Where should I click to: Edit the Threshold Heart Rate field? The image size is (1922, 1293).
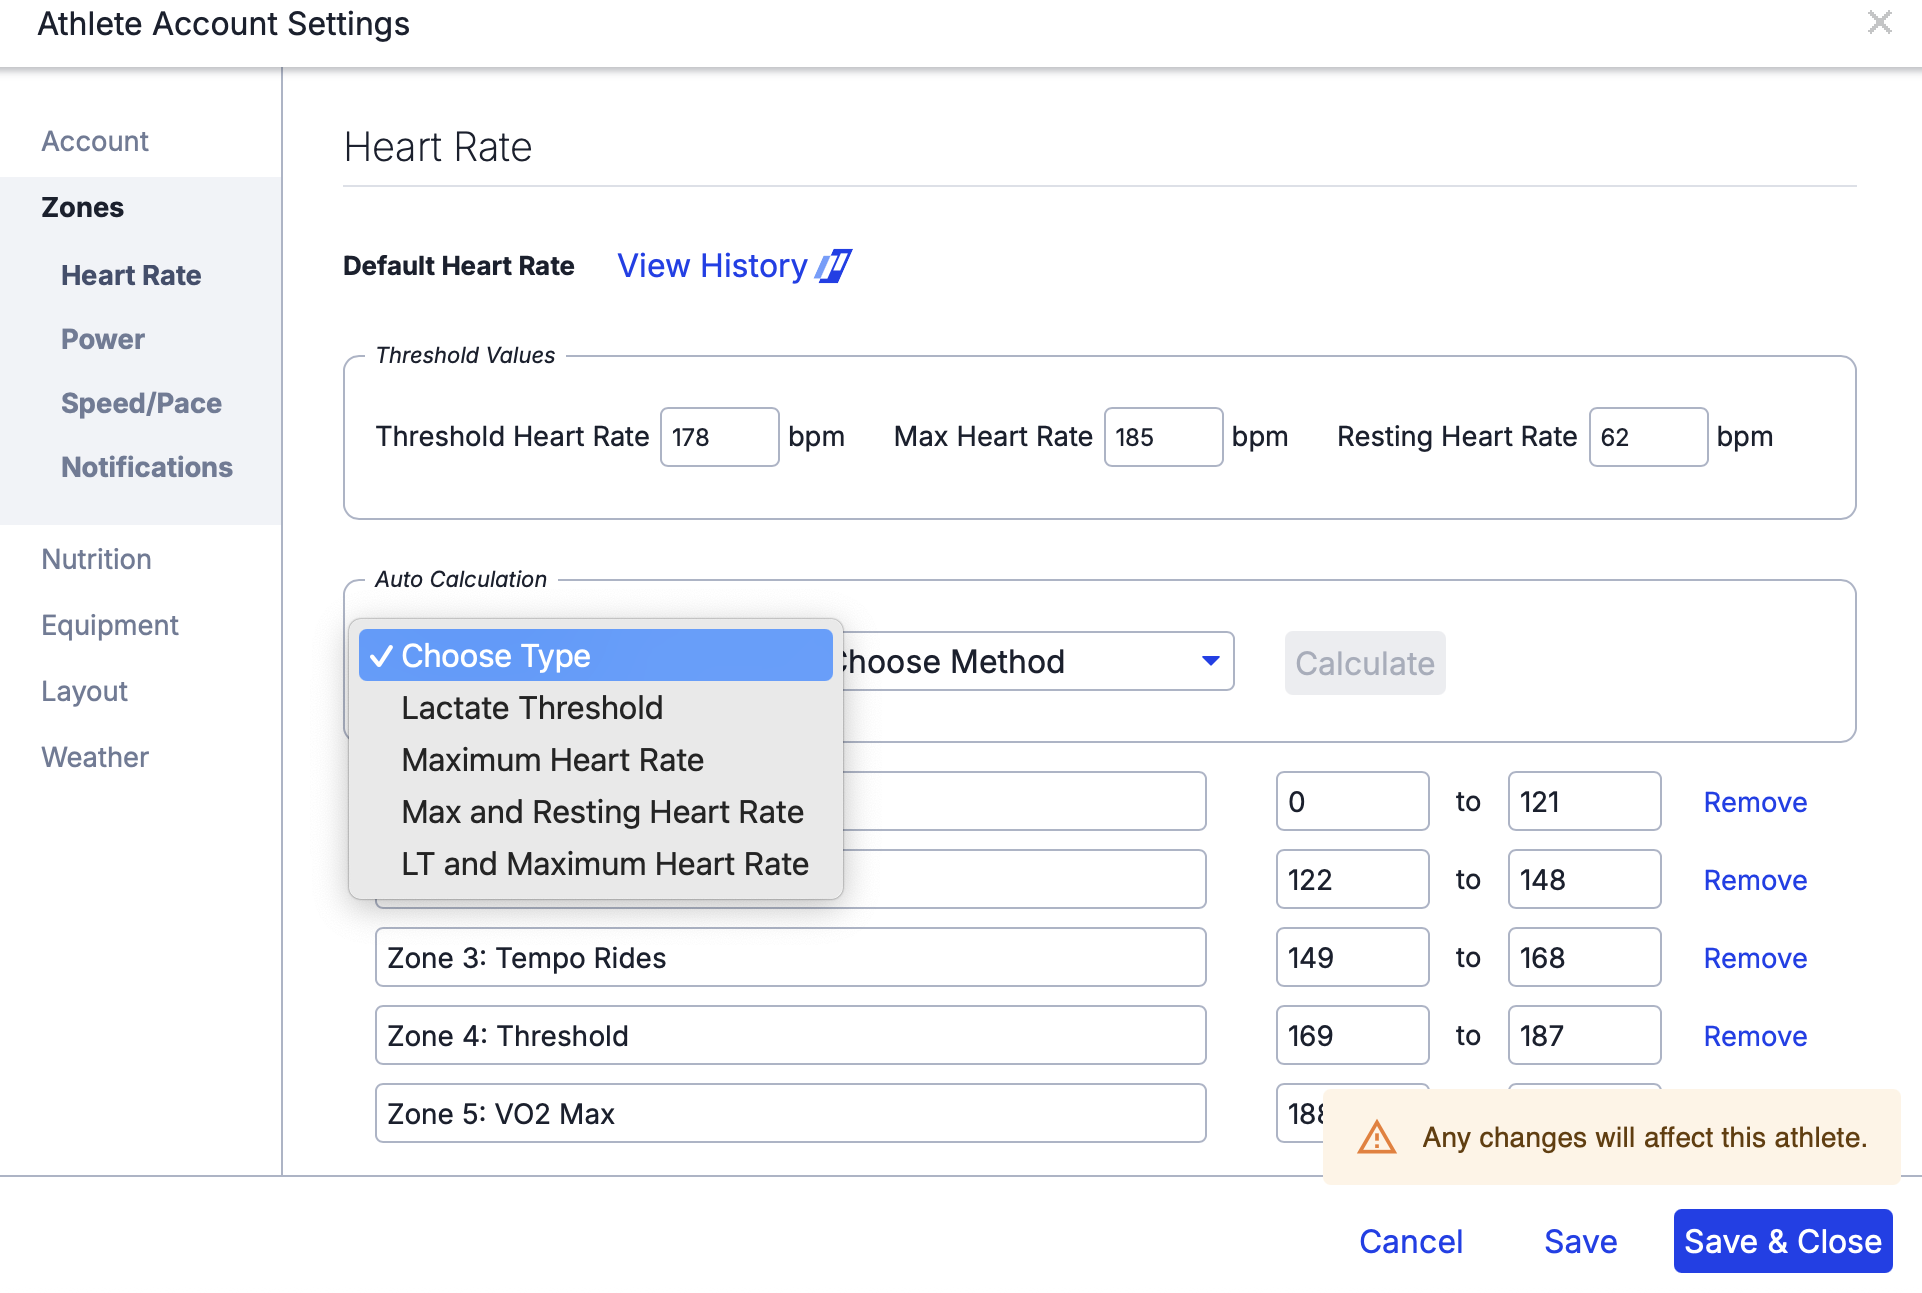719,437
